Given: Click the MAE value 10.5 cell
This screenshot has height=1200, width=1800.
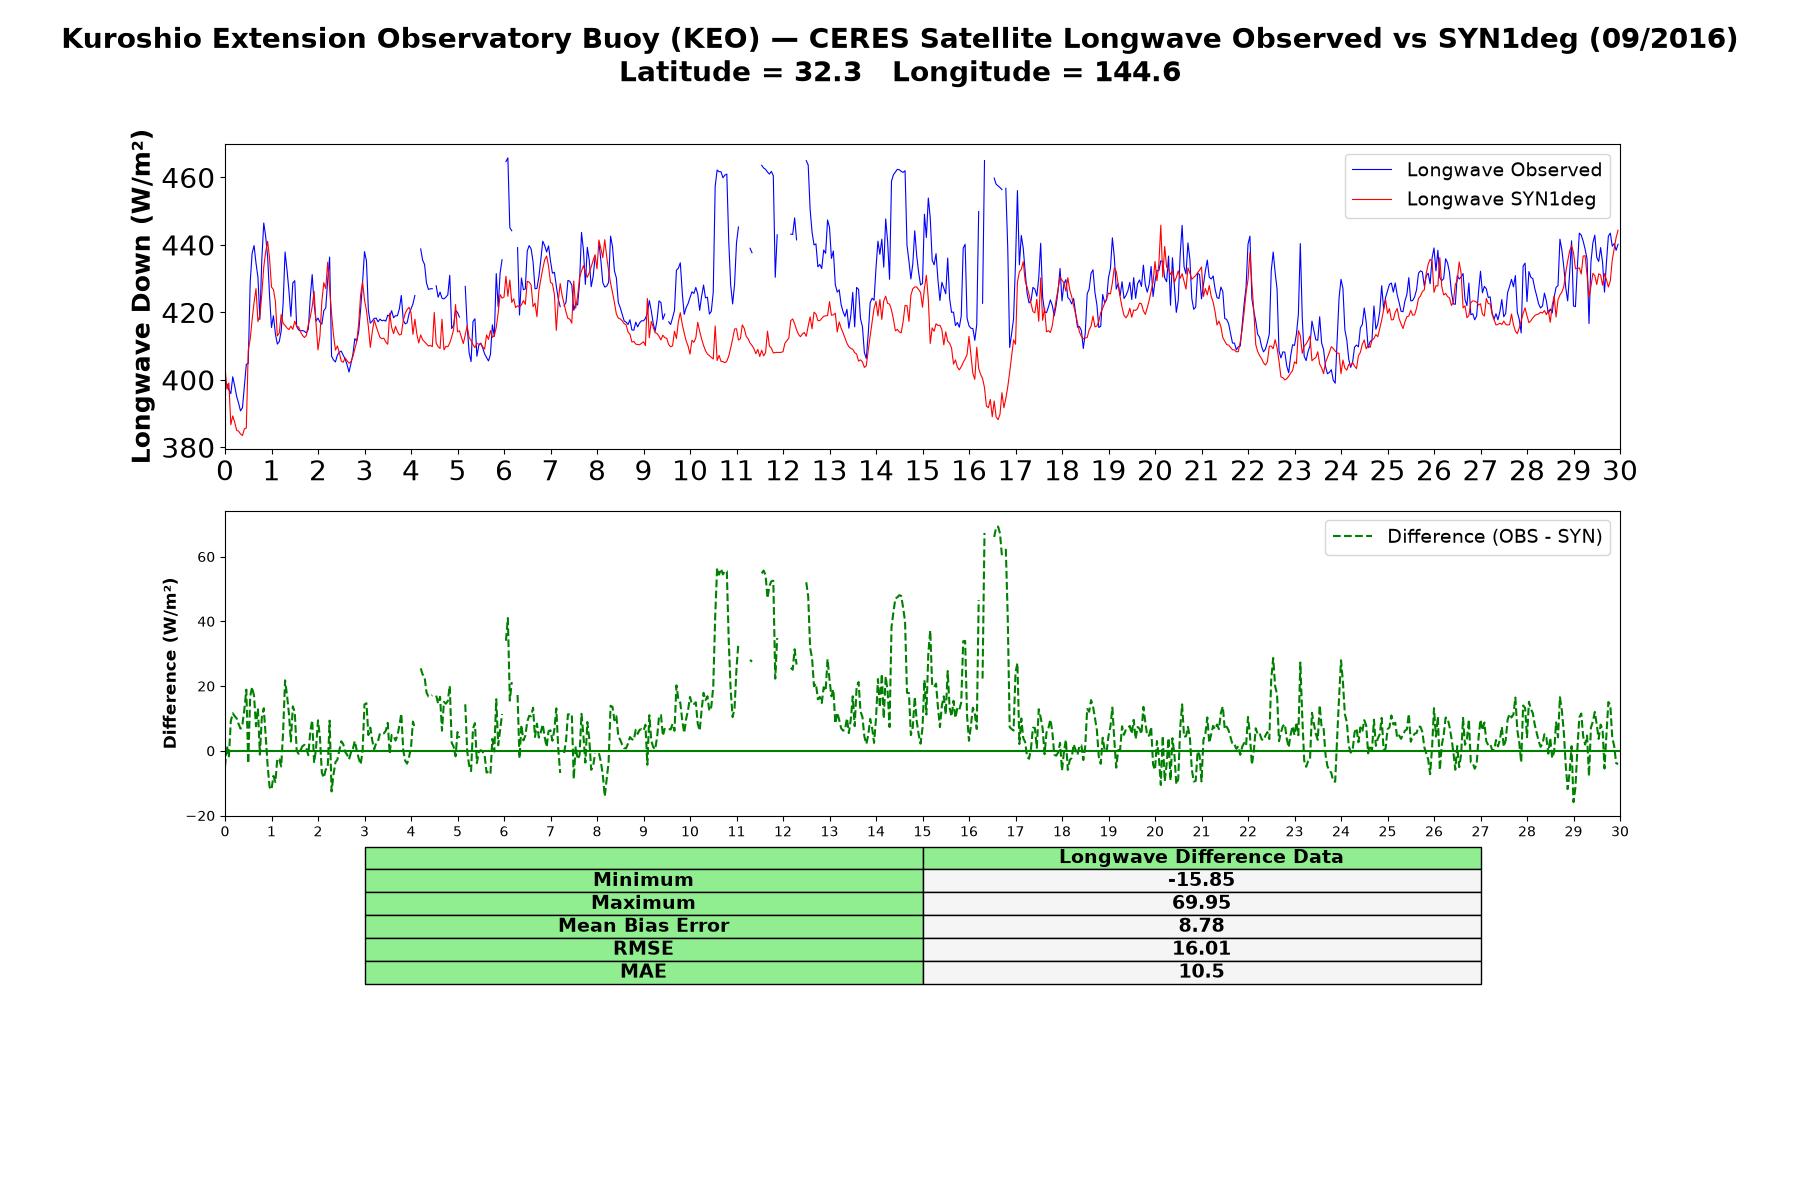Looking at the screenshot, I should click(1202, 972).
